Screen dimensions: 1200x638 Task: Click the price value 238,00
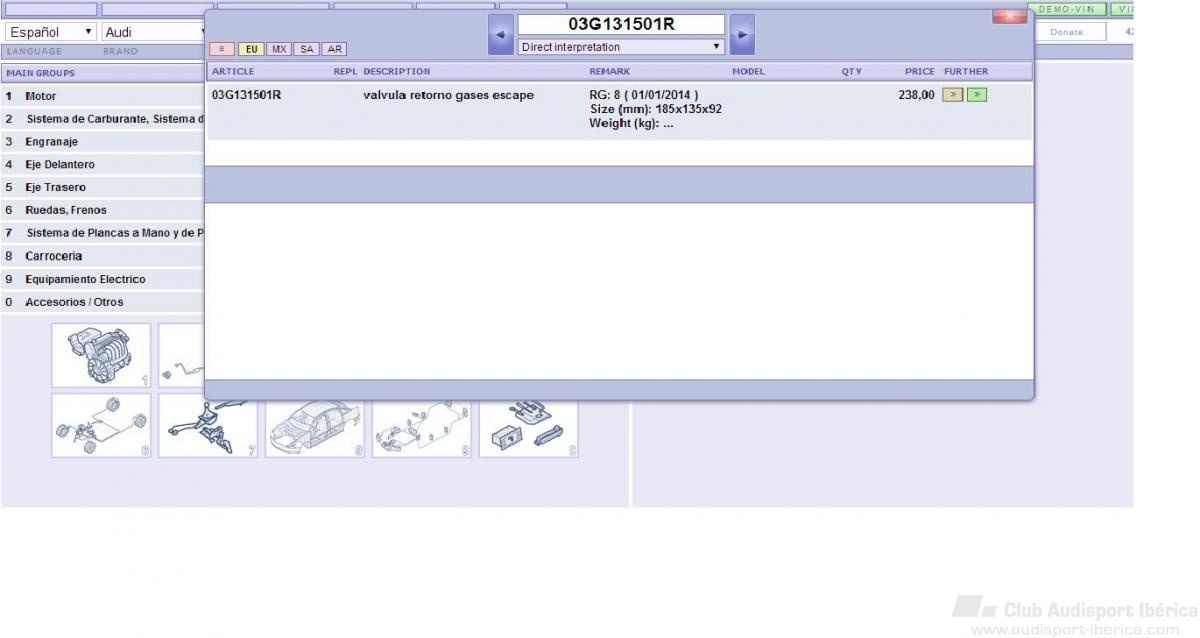pyautogui.click(x=917, y=95)
